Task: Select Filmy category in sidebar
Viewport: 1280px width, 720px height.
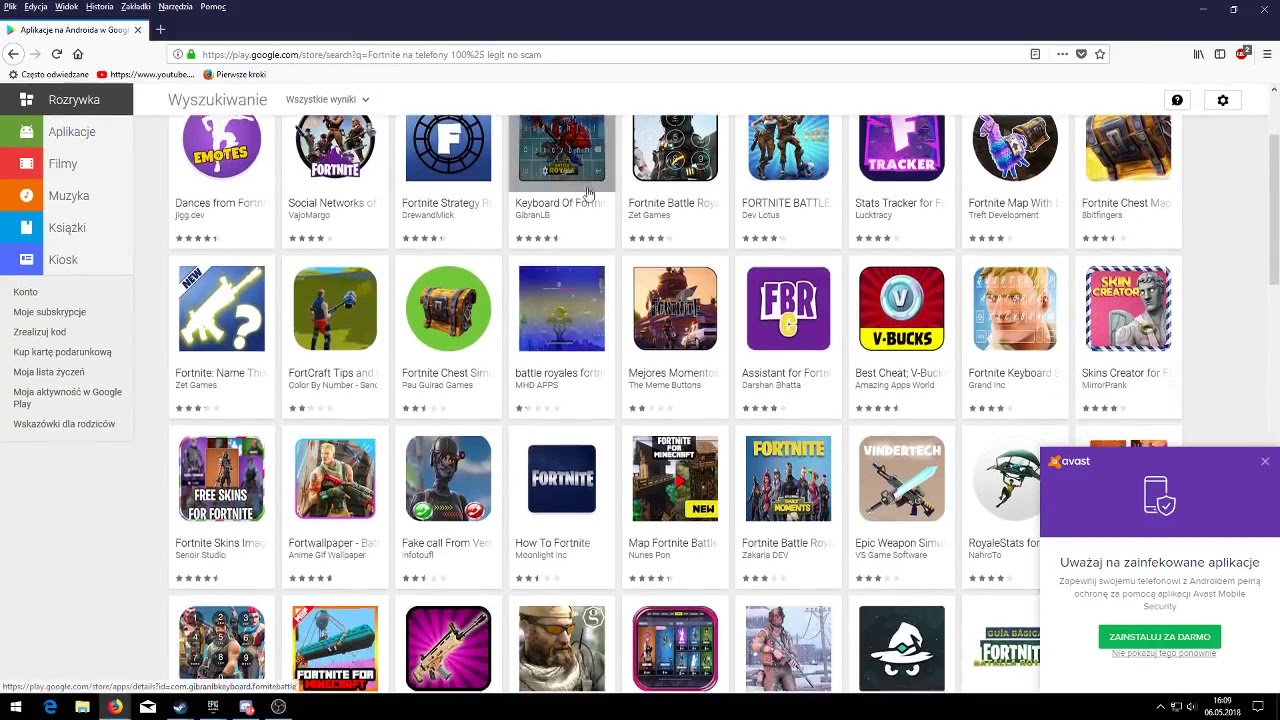Action: coord(66,164)
